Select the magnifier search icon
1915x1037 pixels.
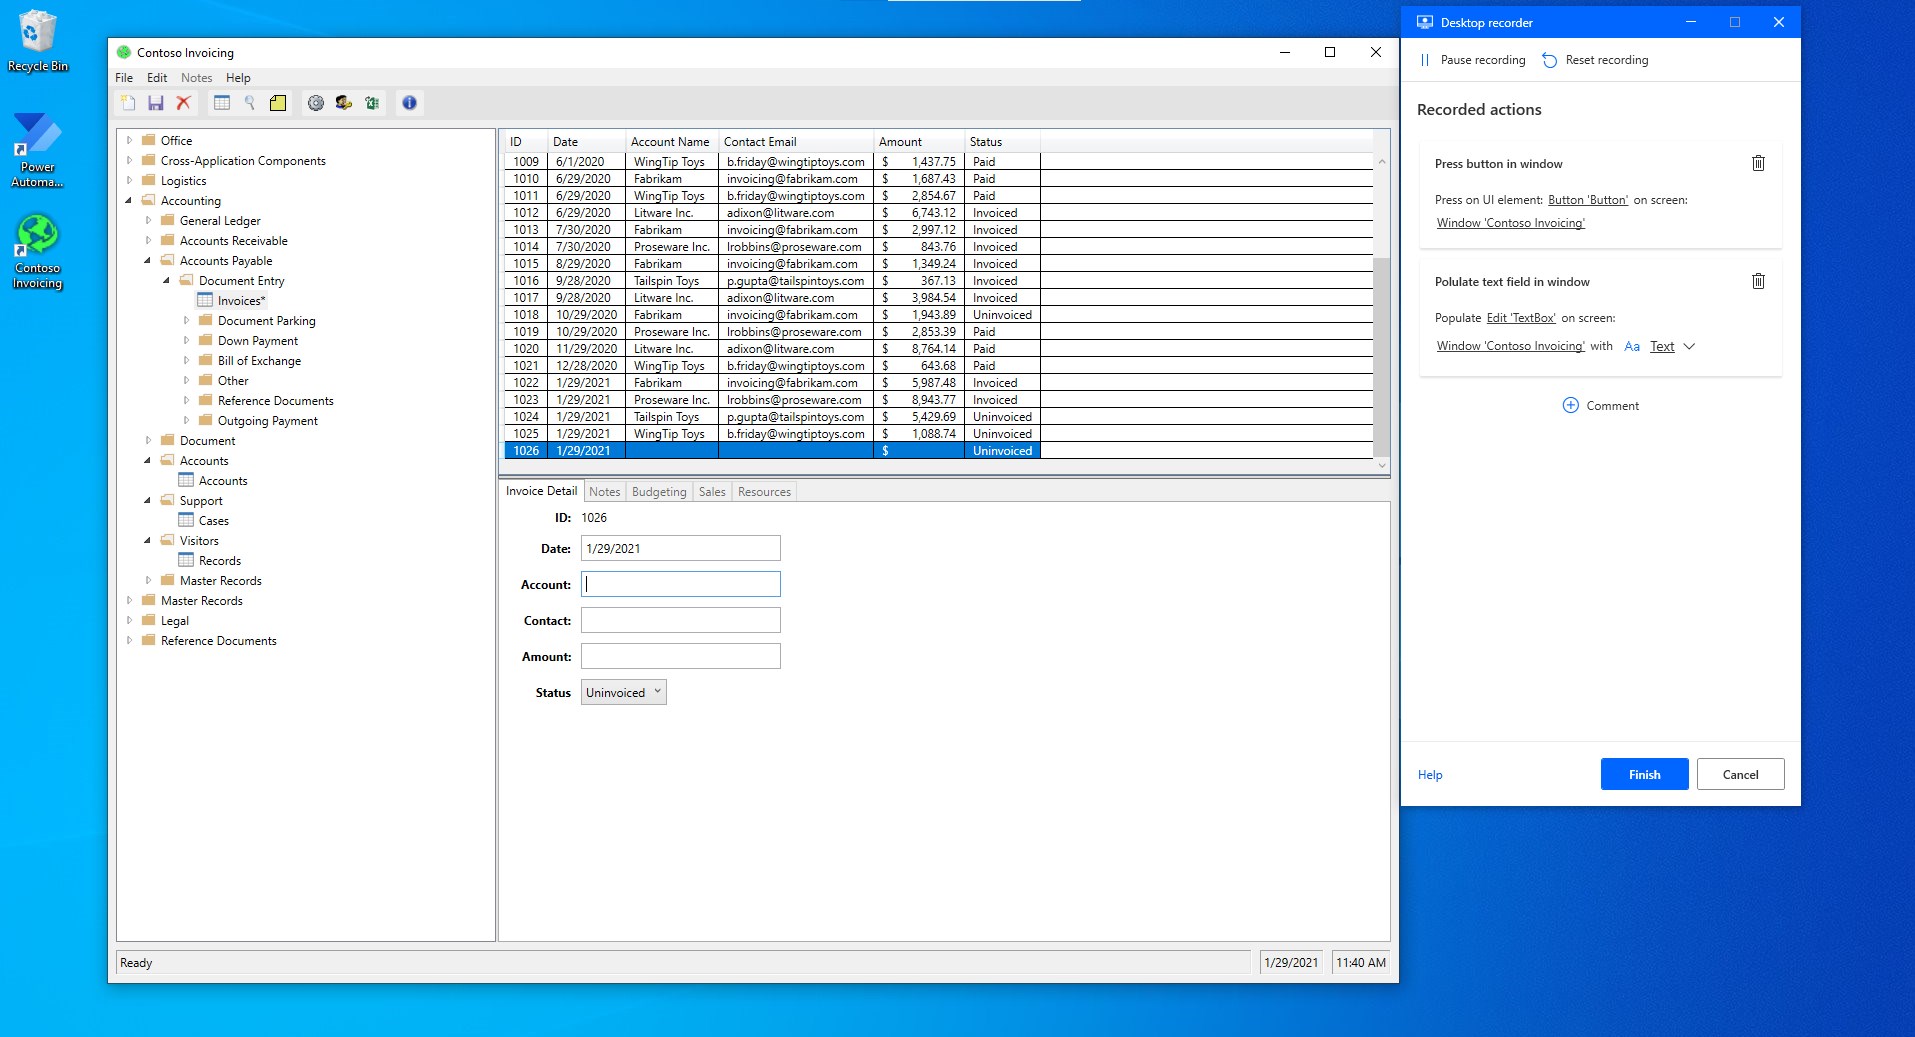pyautogui.click(x=248, y=102)
